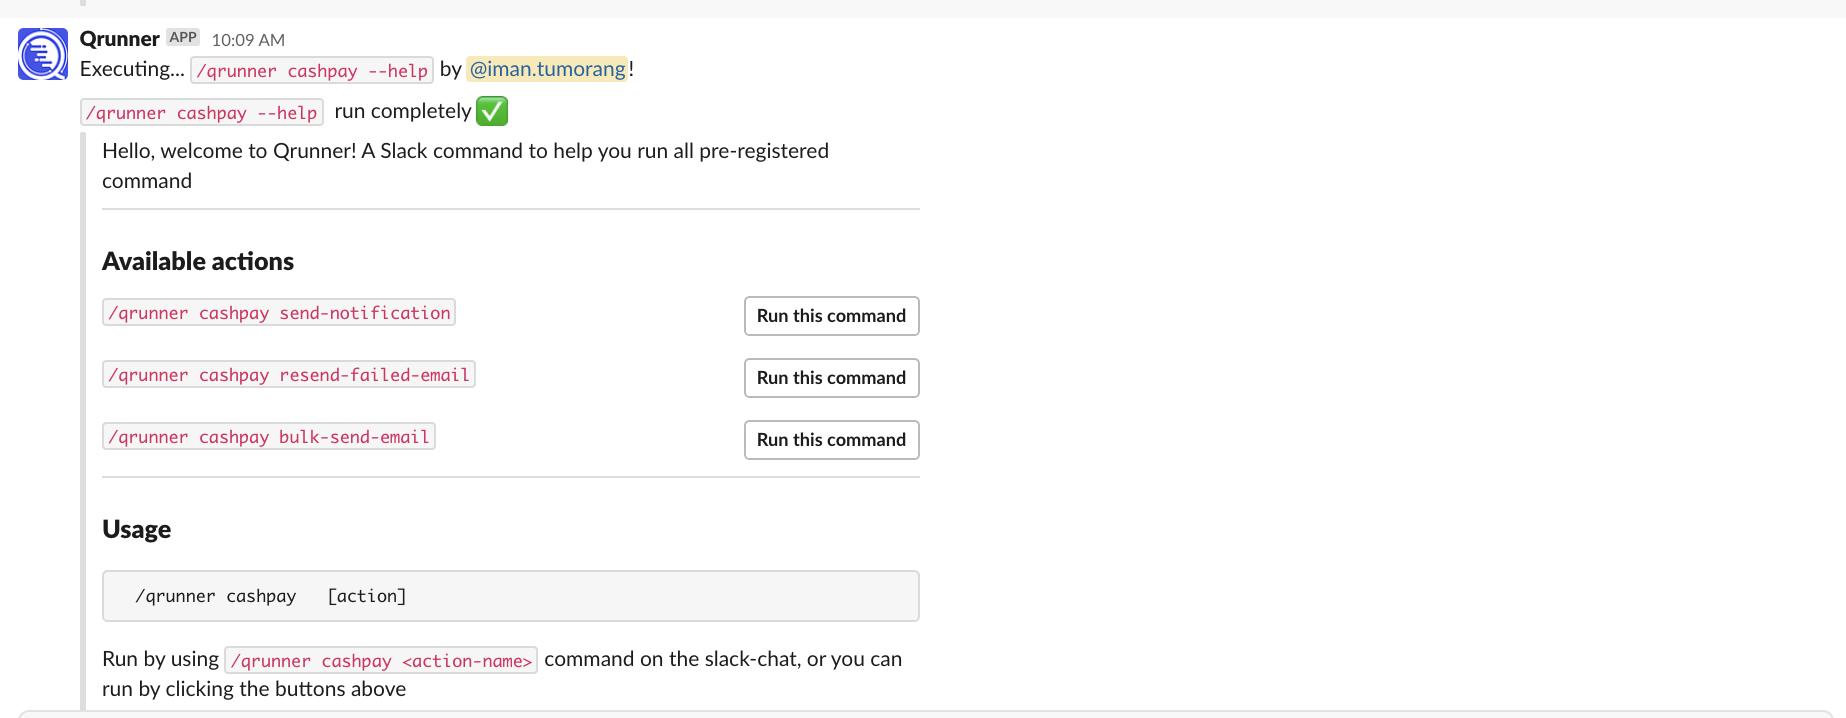Click the Available actions heading
The width and height of the screenshot is (1846, 718).
197,261
